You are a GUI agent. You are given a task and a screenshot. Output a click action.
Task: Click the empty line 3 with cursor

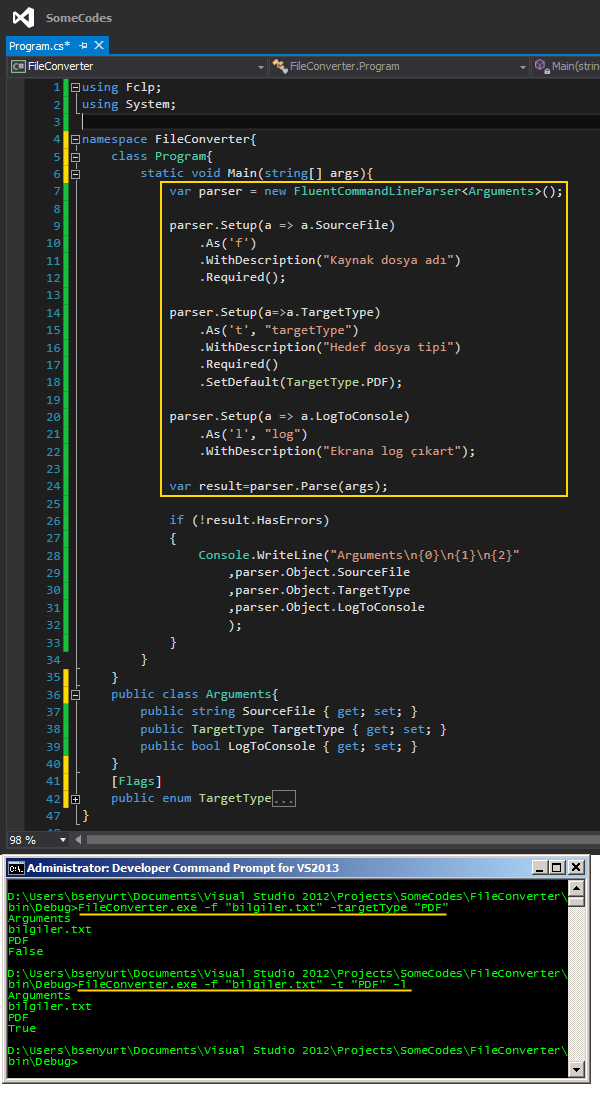pyautogui.click(x=340, y=122)
